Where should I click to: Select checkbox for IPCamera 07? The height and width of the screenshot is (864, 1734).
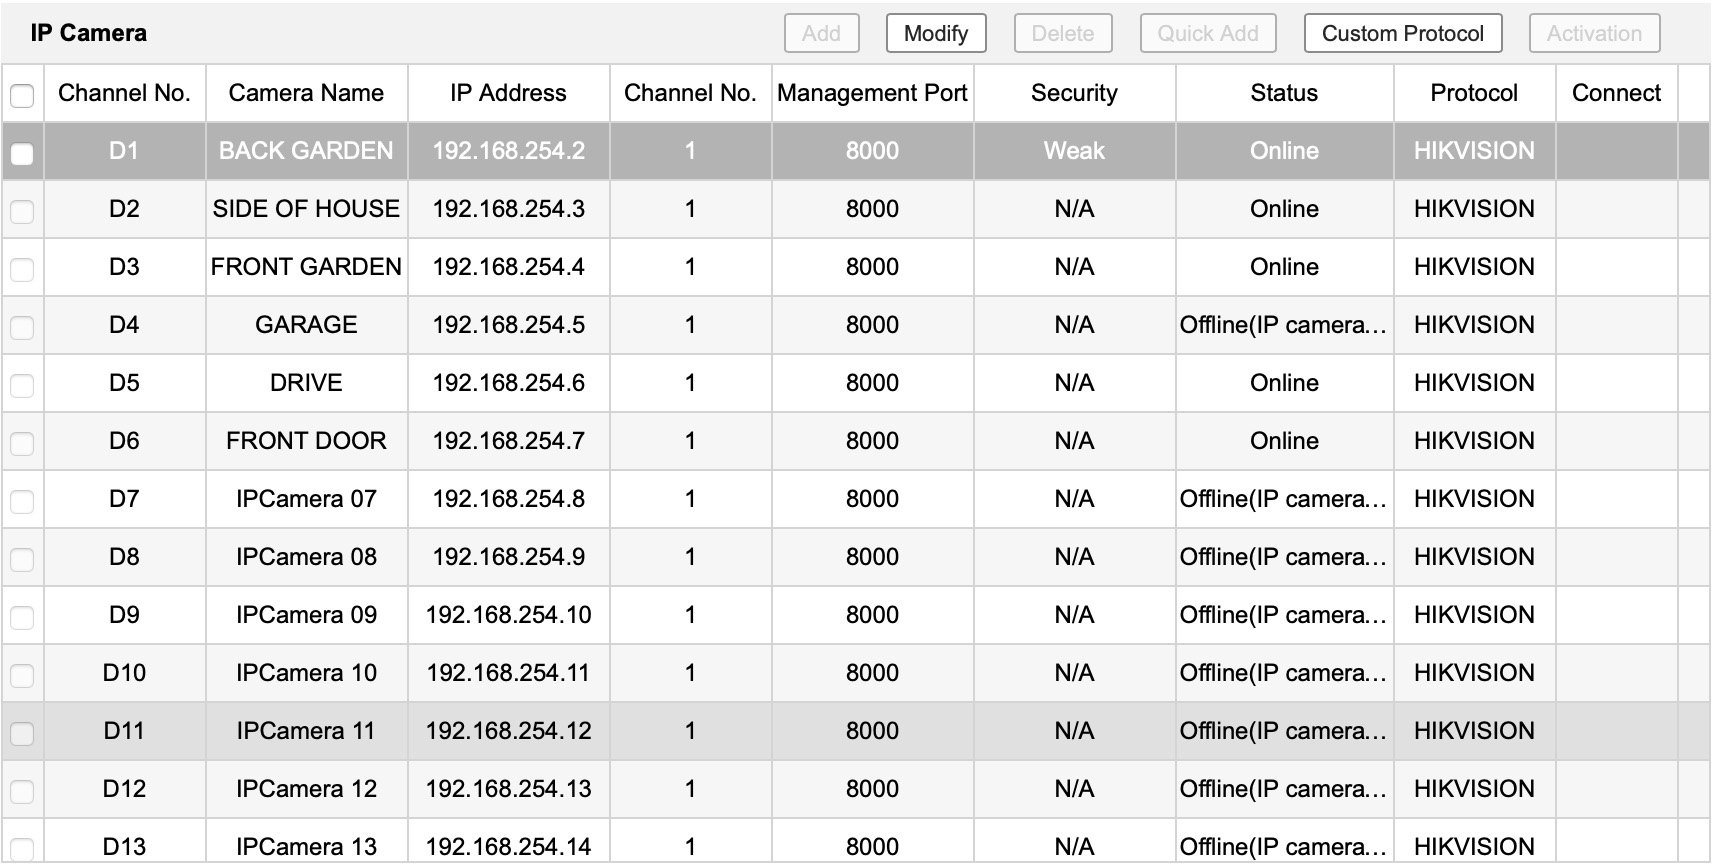click(22, 501)
